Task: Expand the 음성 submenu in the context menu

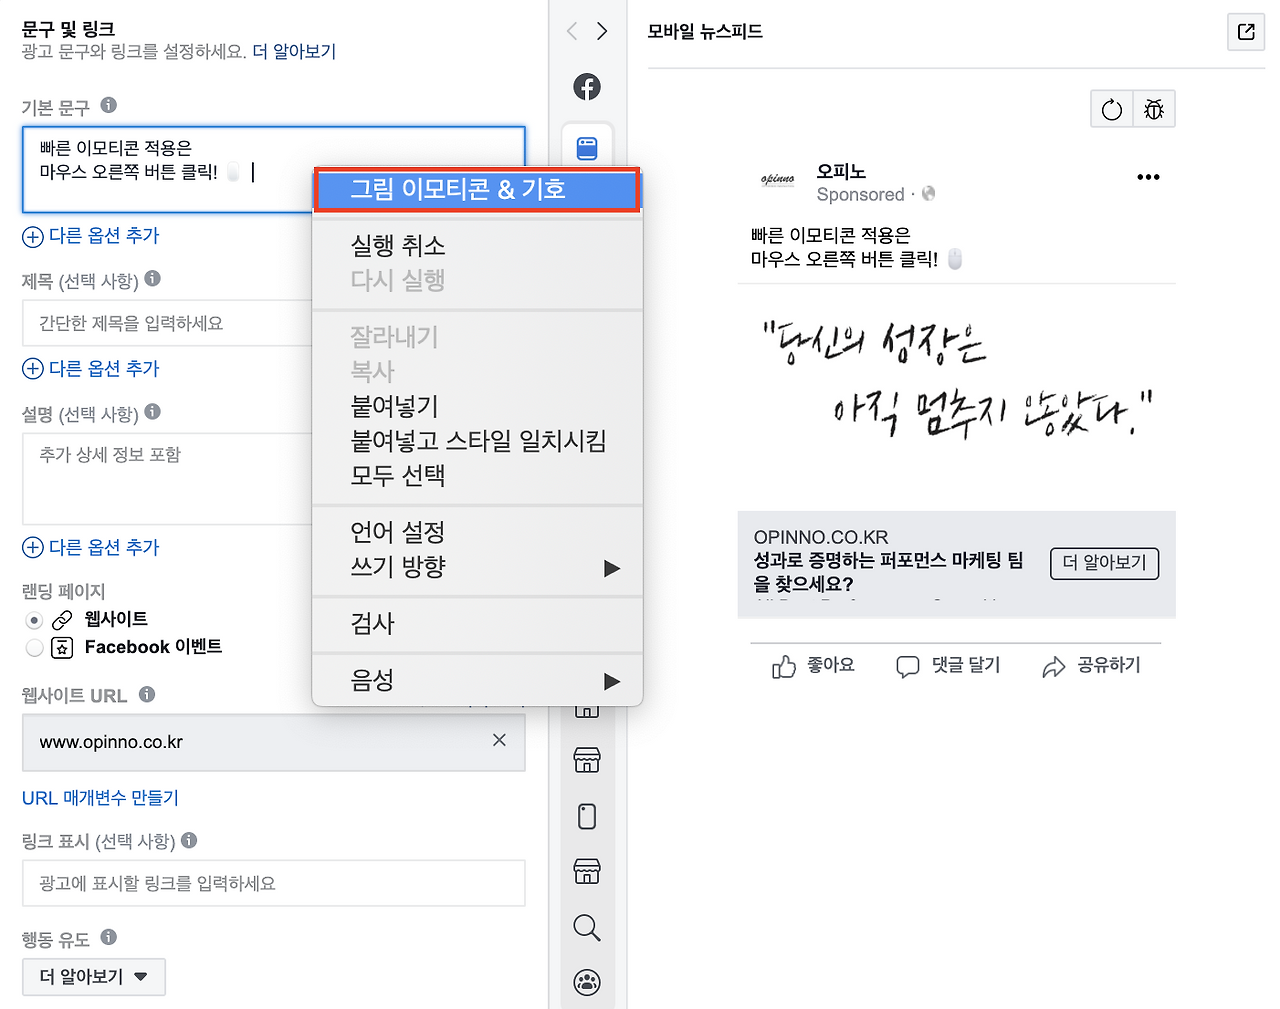Action: (x=611, y=681)
